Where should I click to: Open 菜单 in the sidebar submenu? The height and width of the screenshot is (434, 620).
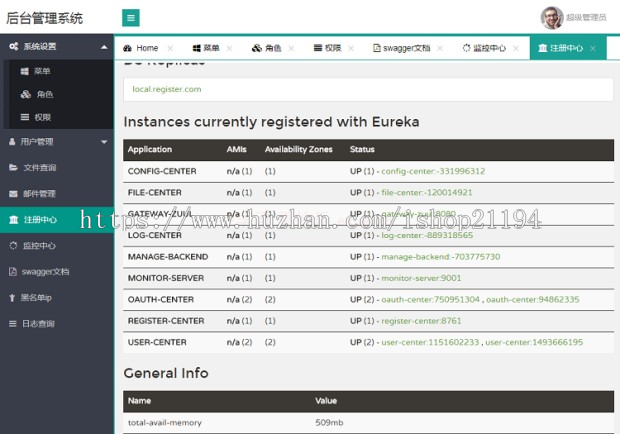tap(43, 71)
